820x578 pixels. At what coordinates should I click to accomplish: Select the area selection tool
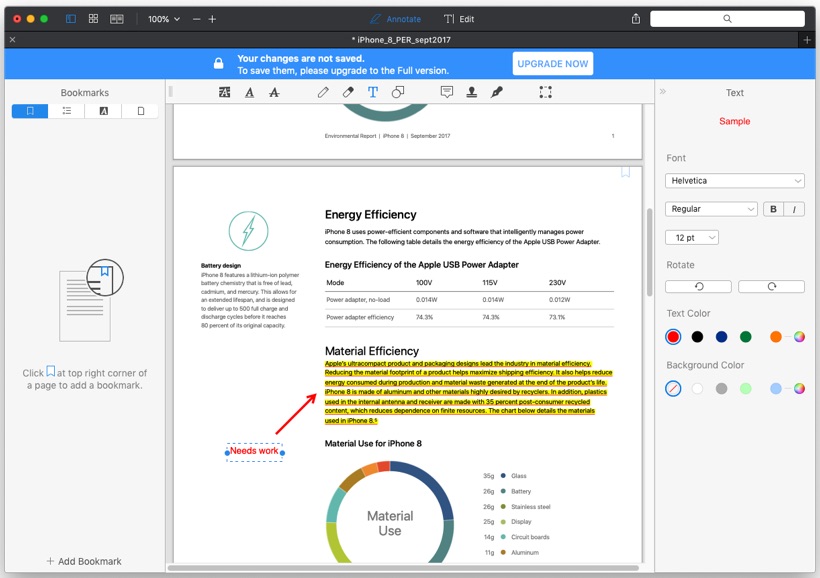[545, 93]
